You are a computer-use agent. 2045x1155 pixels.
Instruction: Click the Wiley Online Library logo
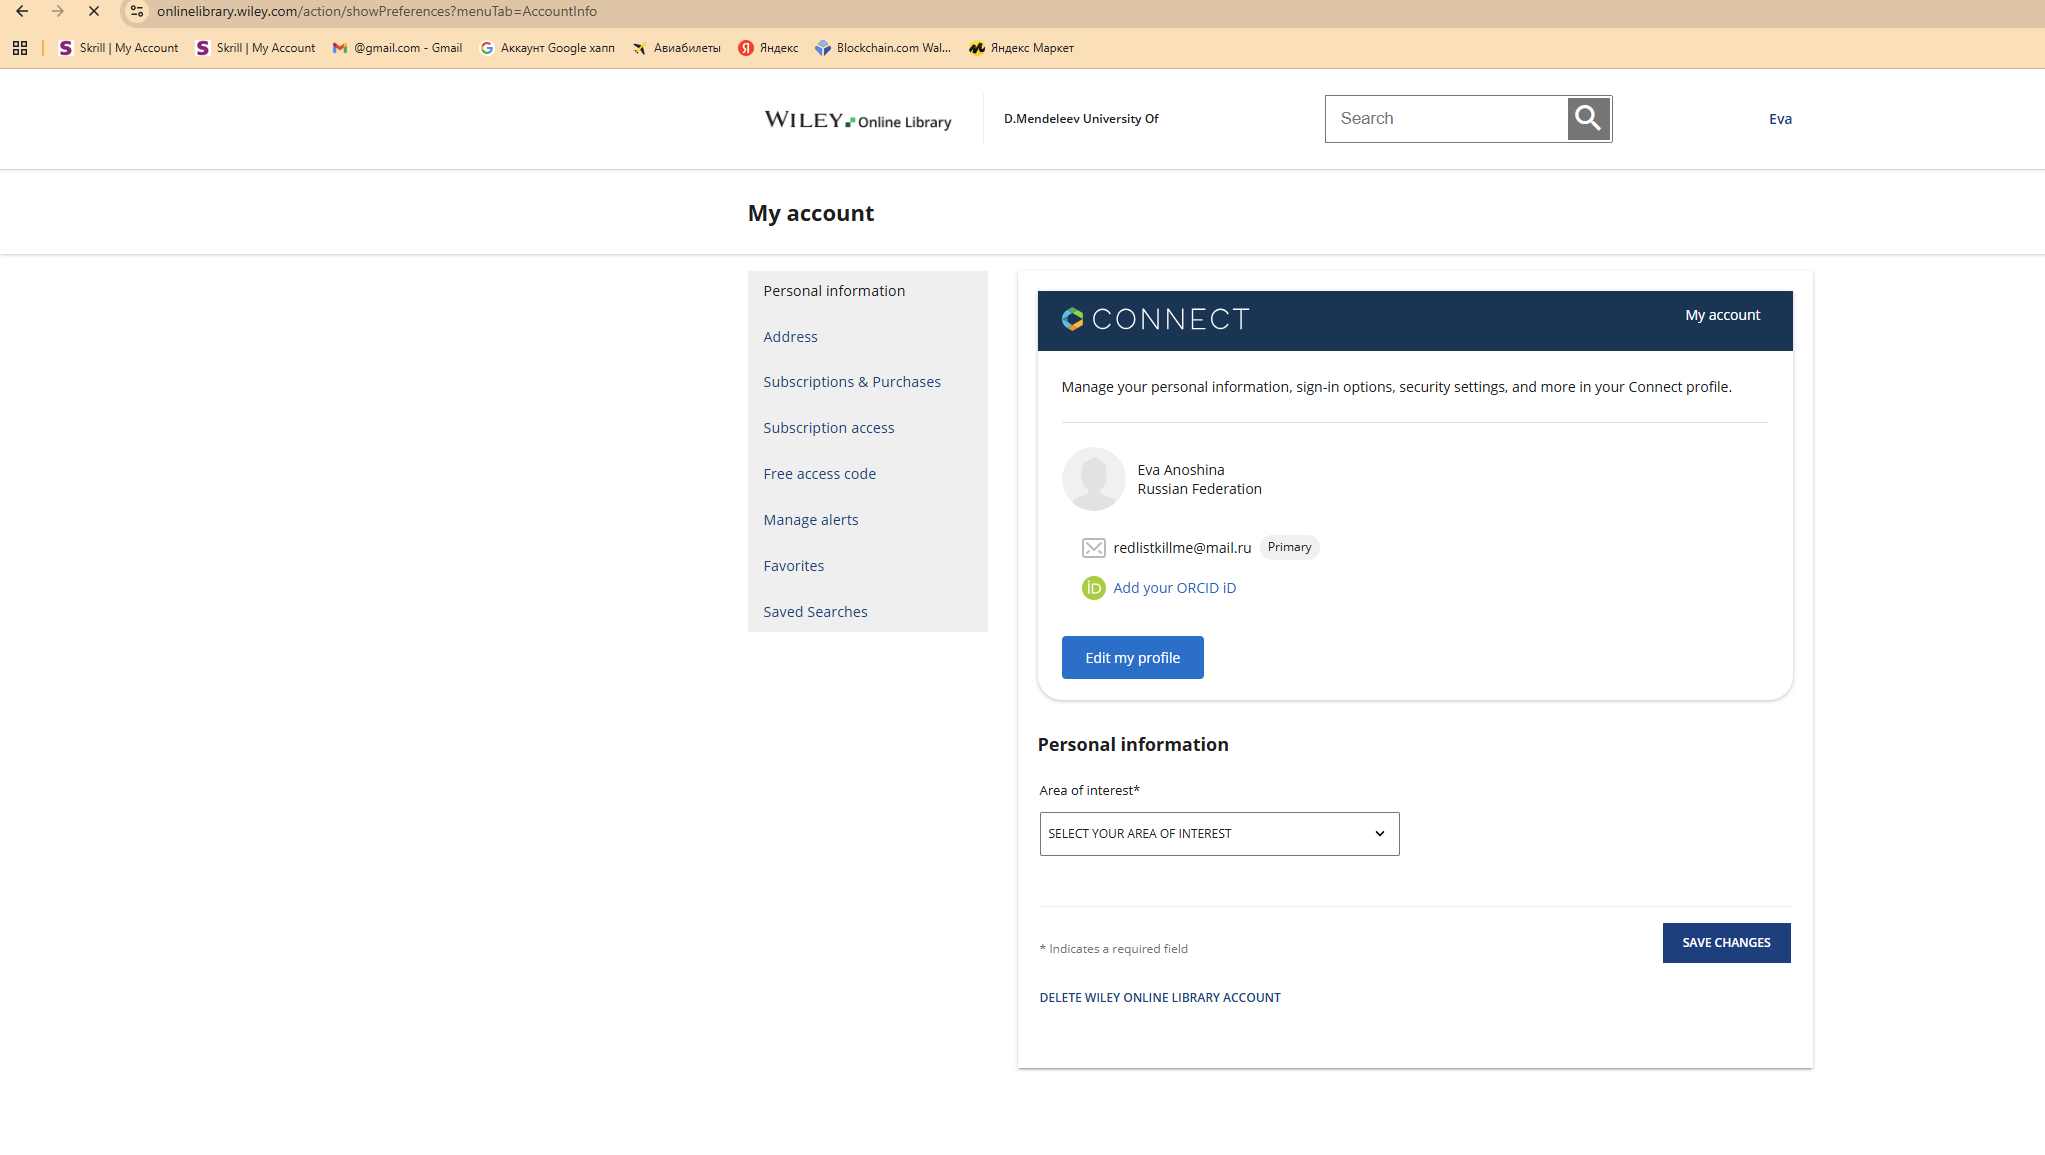pos(857,120)
